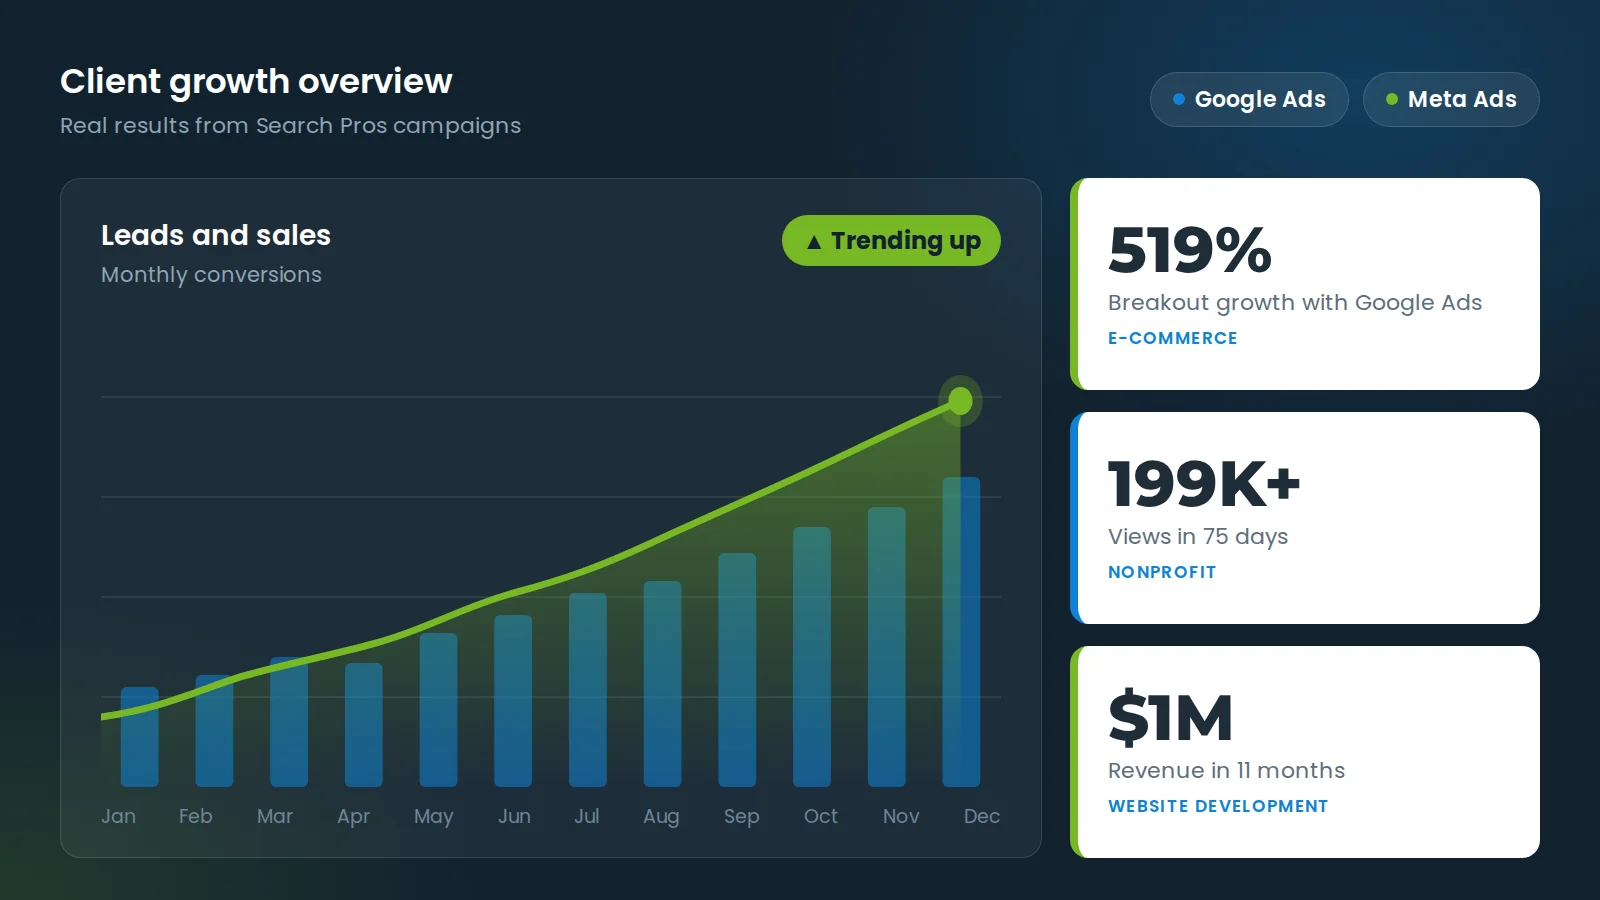1600x900 pixels.
Task: Click the Jan axis label
Action: [x=118, y=816]
